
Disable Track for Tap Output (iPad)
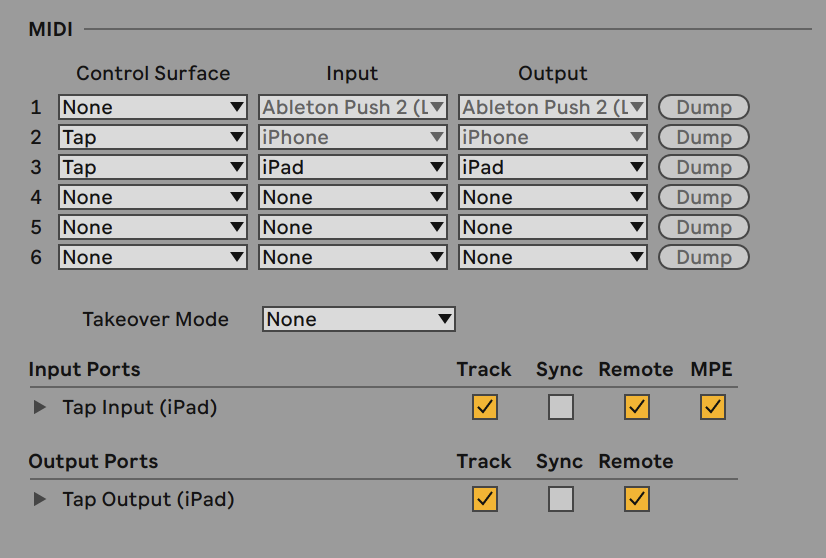pos(485,499)
